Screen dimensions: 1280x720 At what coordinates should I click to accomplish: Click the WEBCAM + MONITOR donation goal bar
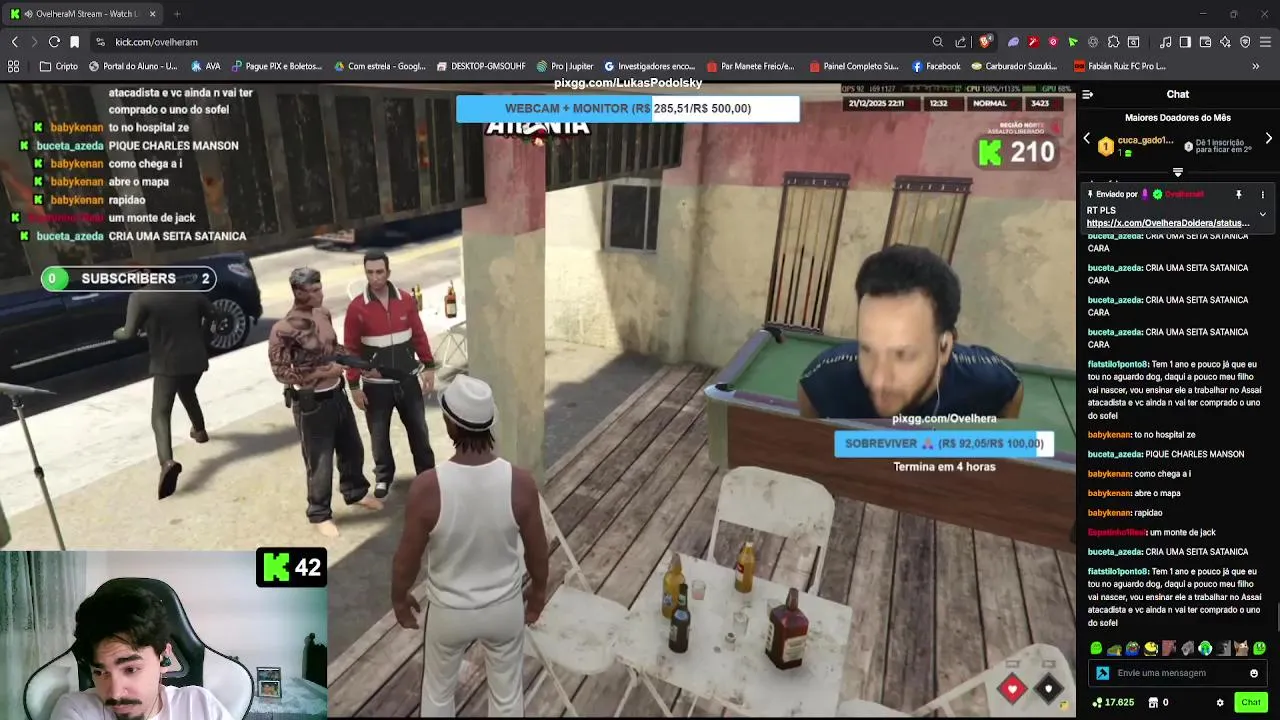(628, 108)
